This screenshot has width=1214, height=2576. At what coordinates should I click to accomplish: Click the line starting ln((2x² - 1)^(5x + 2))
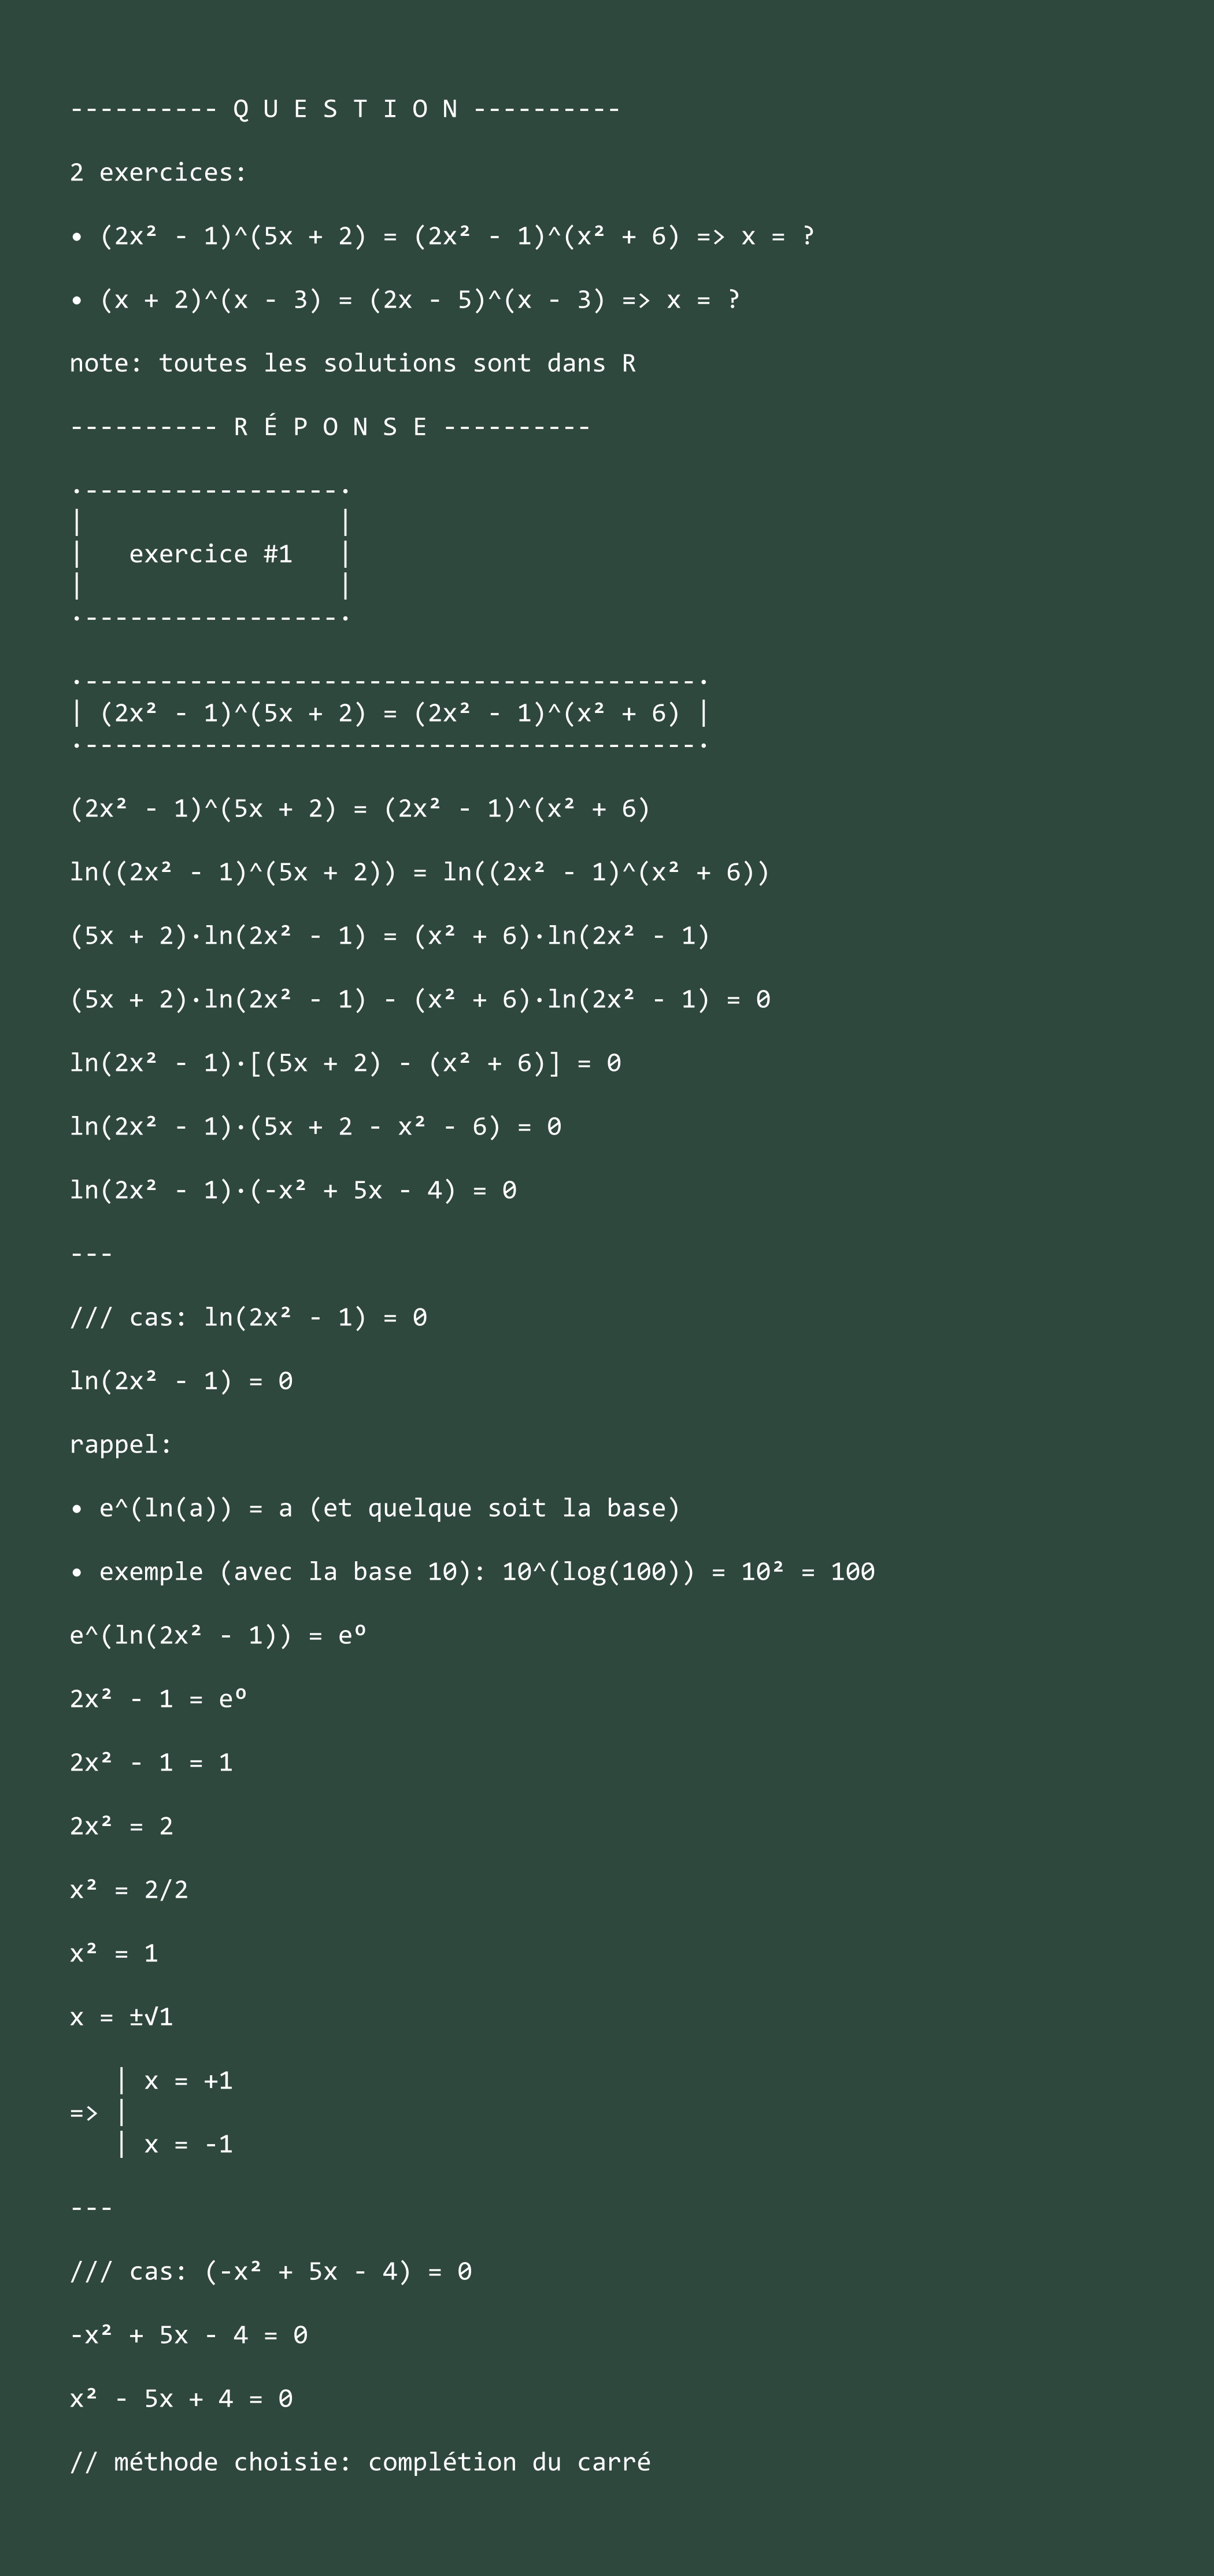[x=420, y=872]
